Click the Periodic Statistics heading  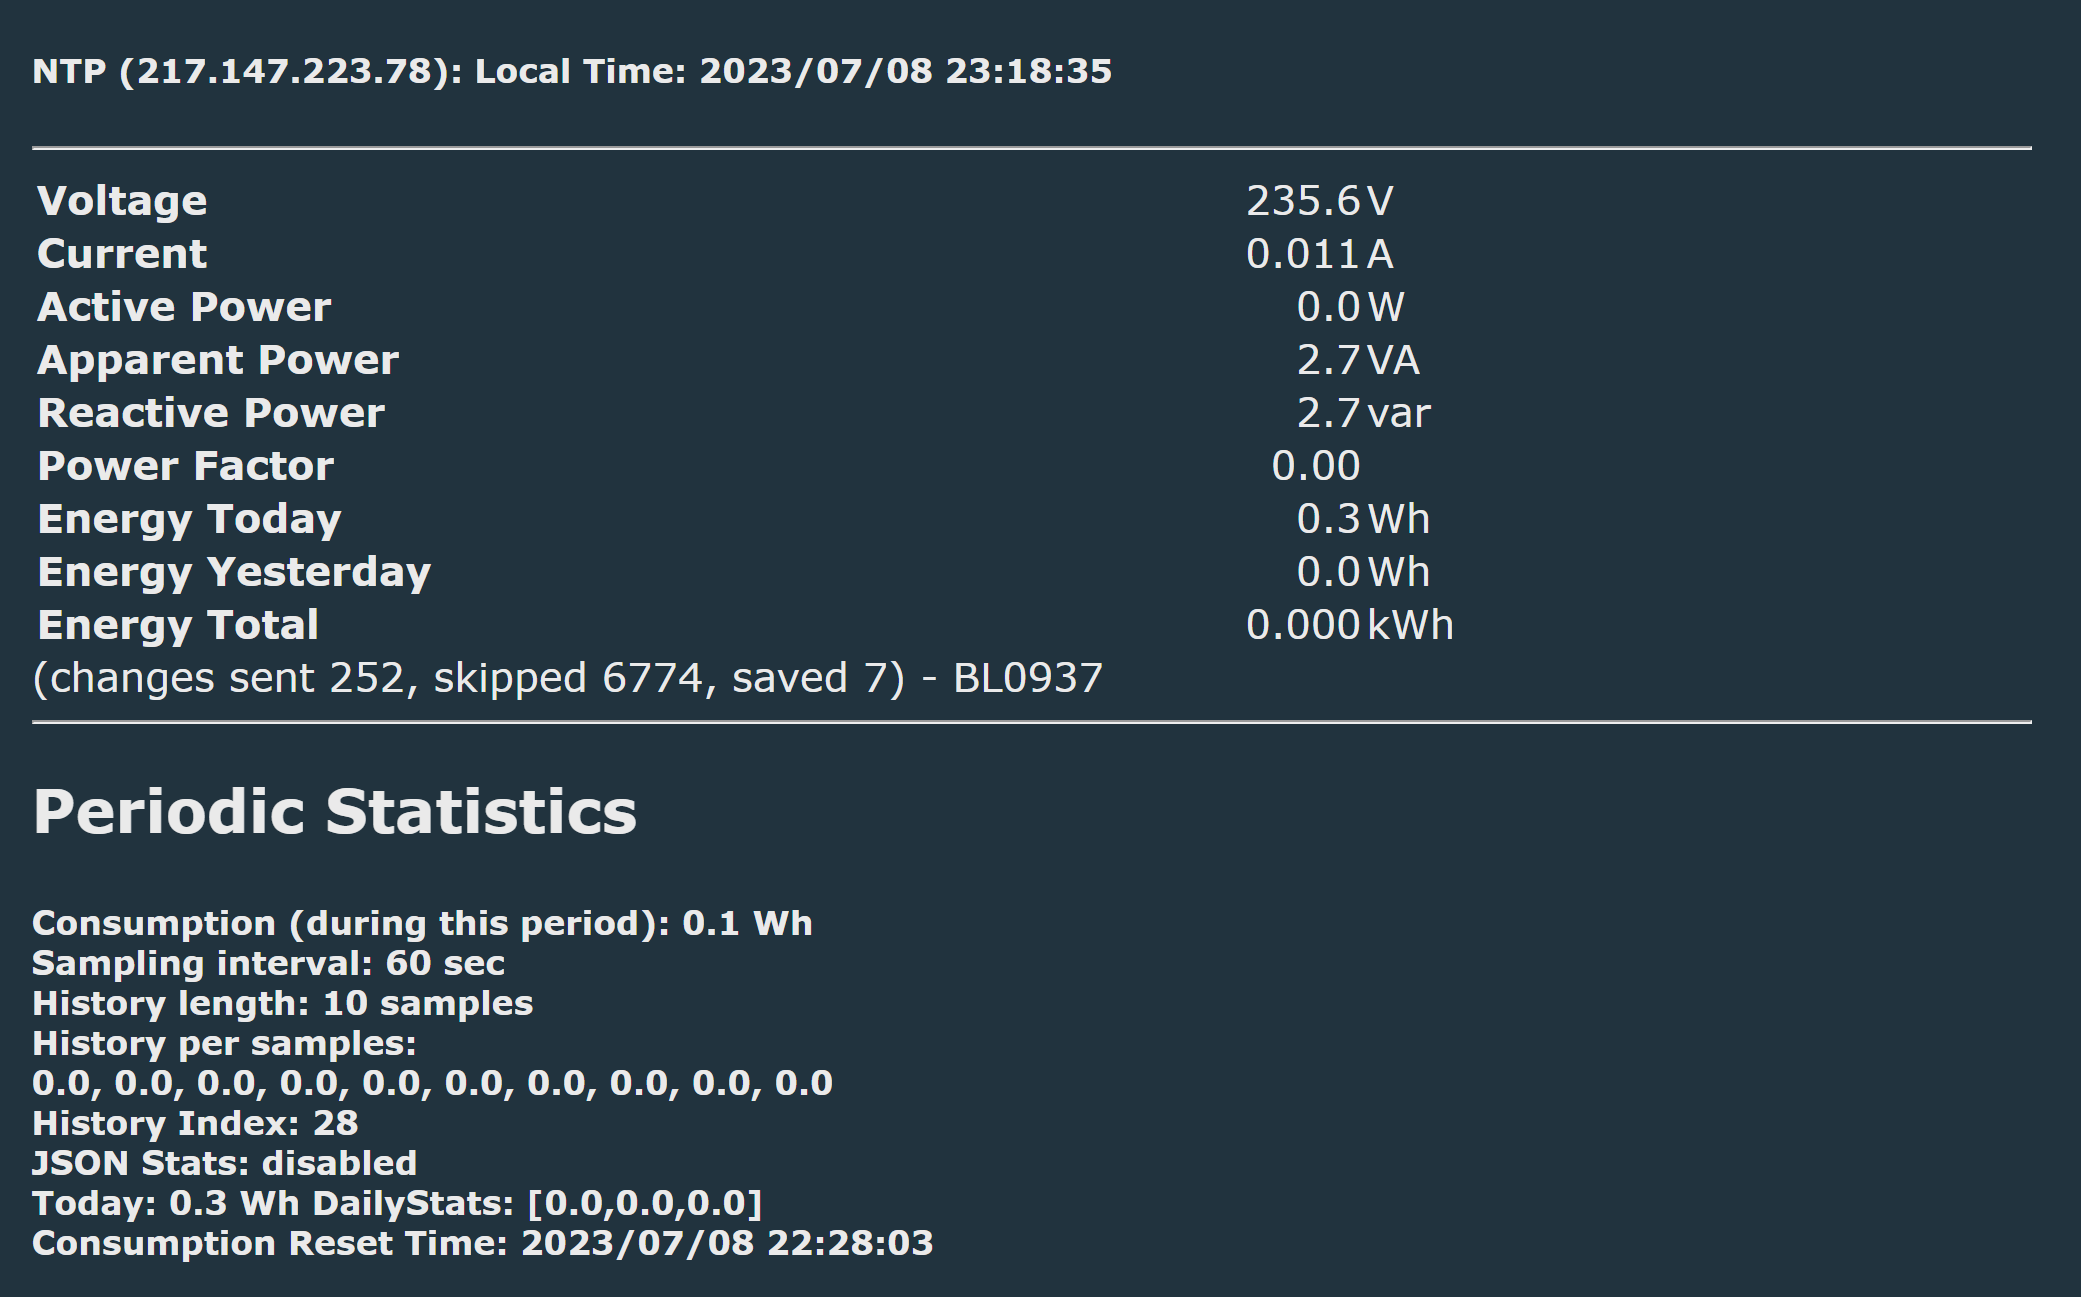pos(335,811)
